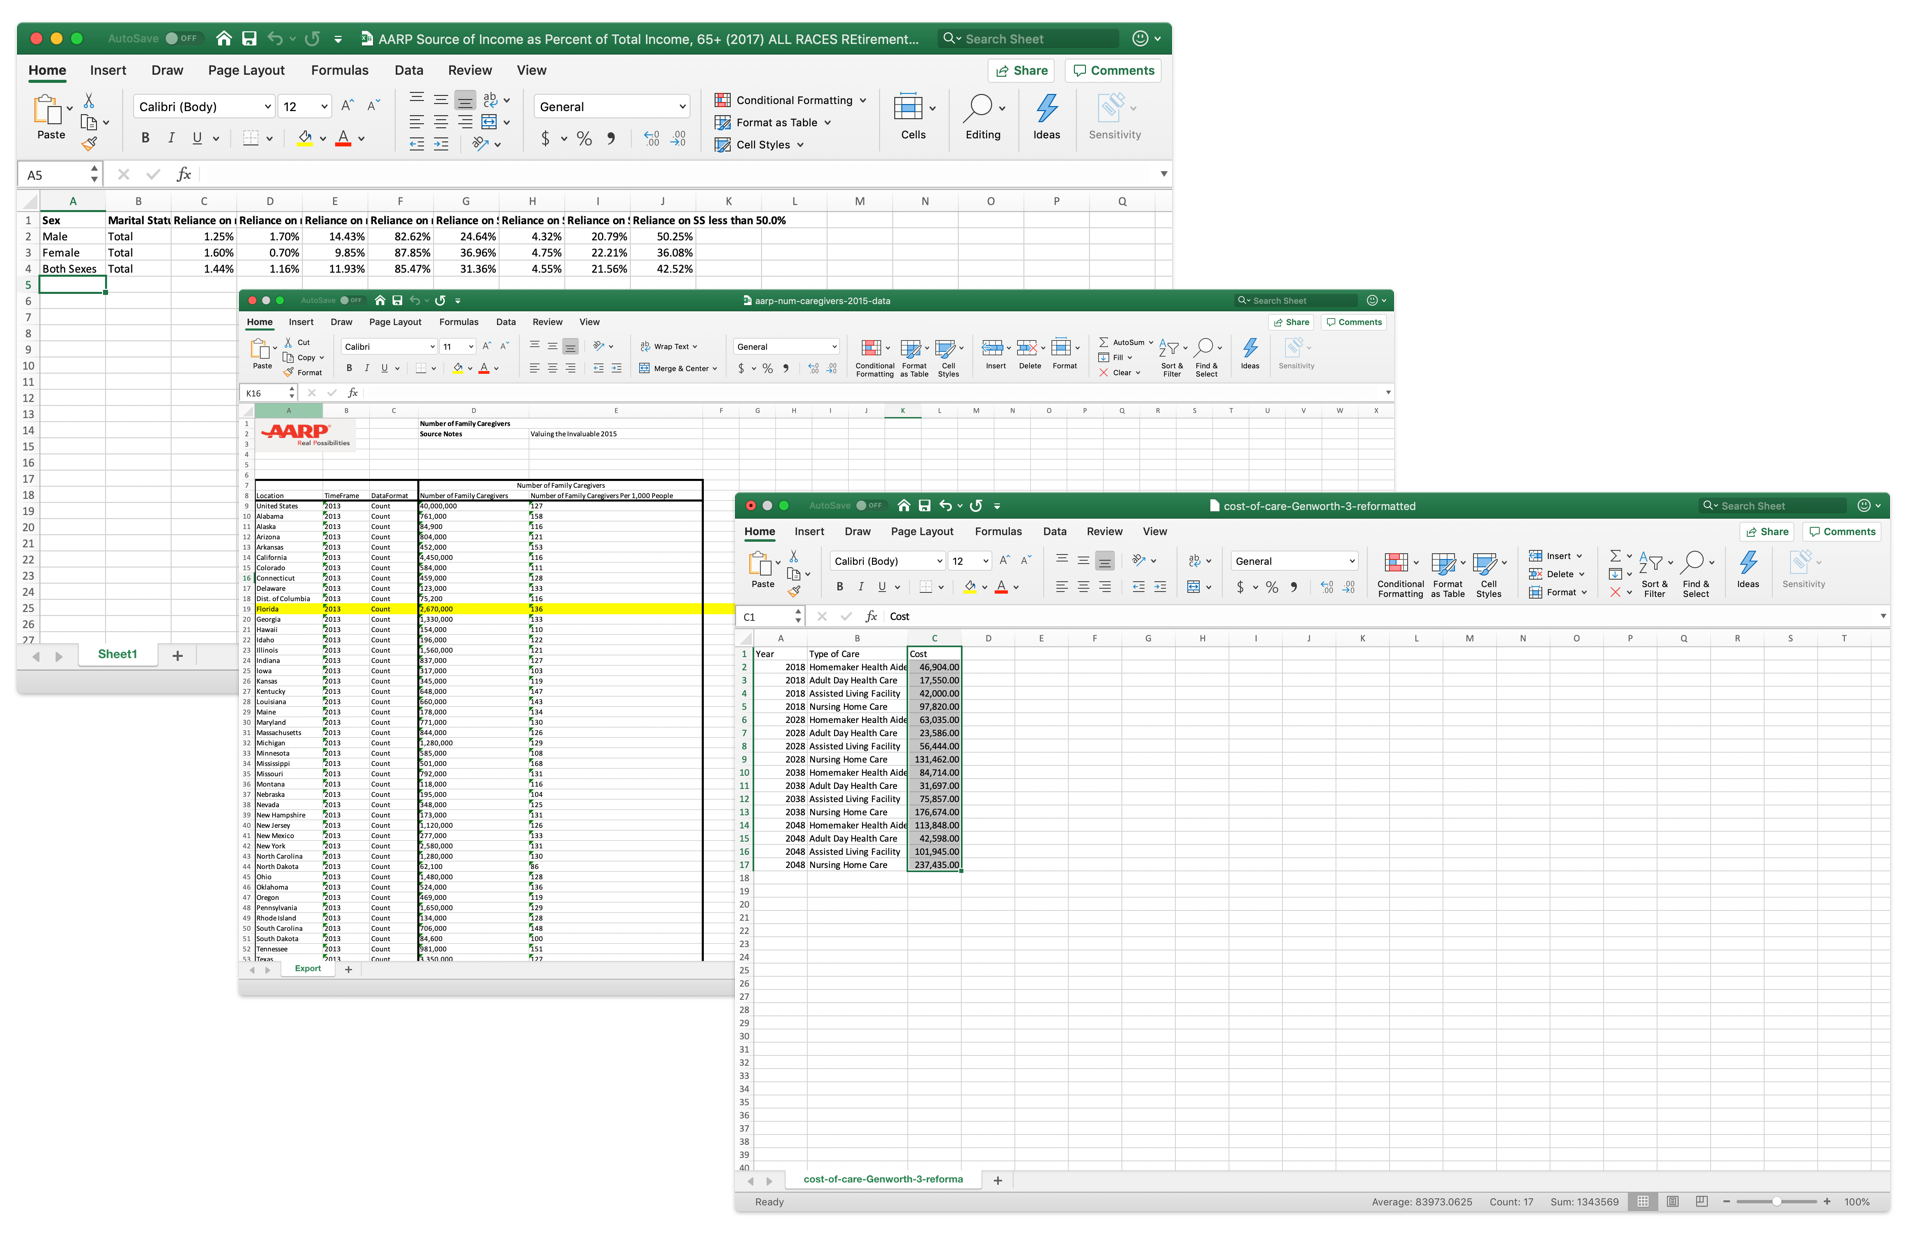Toggle Bold in cost-of-care window

[840, 587]
